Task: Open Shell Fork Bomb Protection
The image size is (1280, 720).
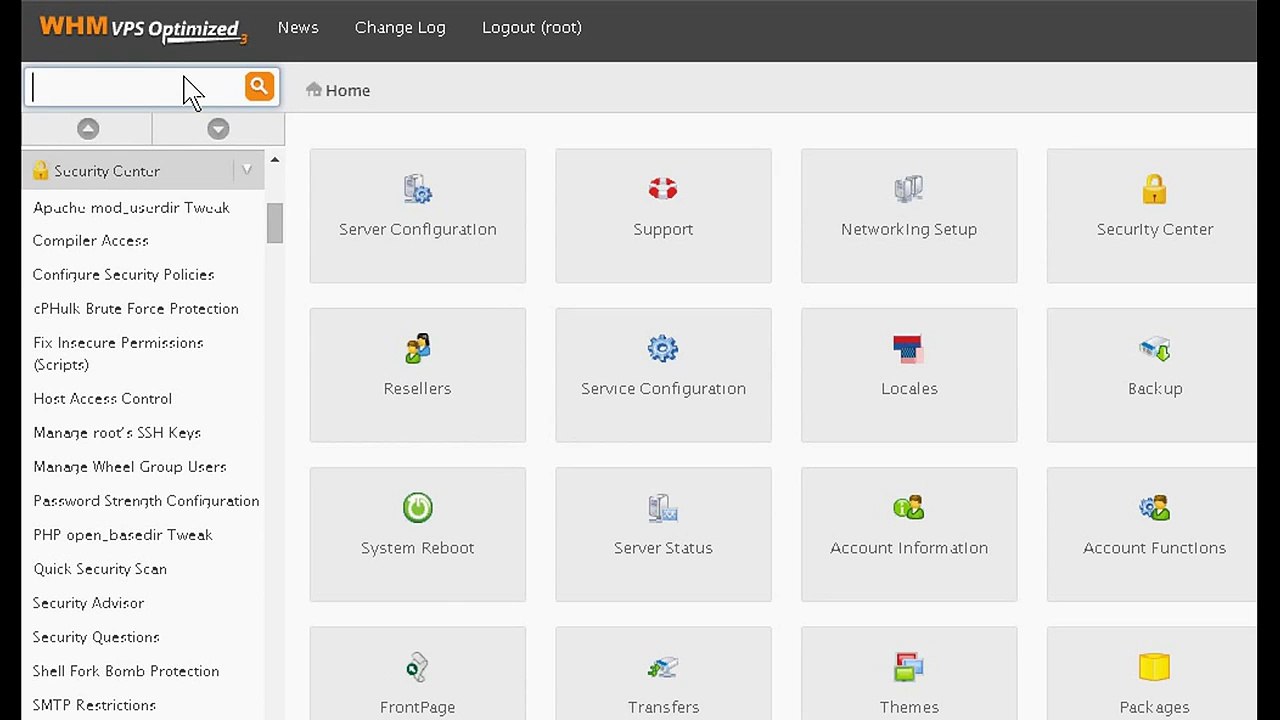Action: click(126, 671)
